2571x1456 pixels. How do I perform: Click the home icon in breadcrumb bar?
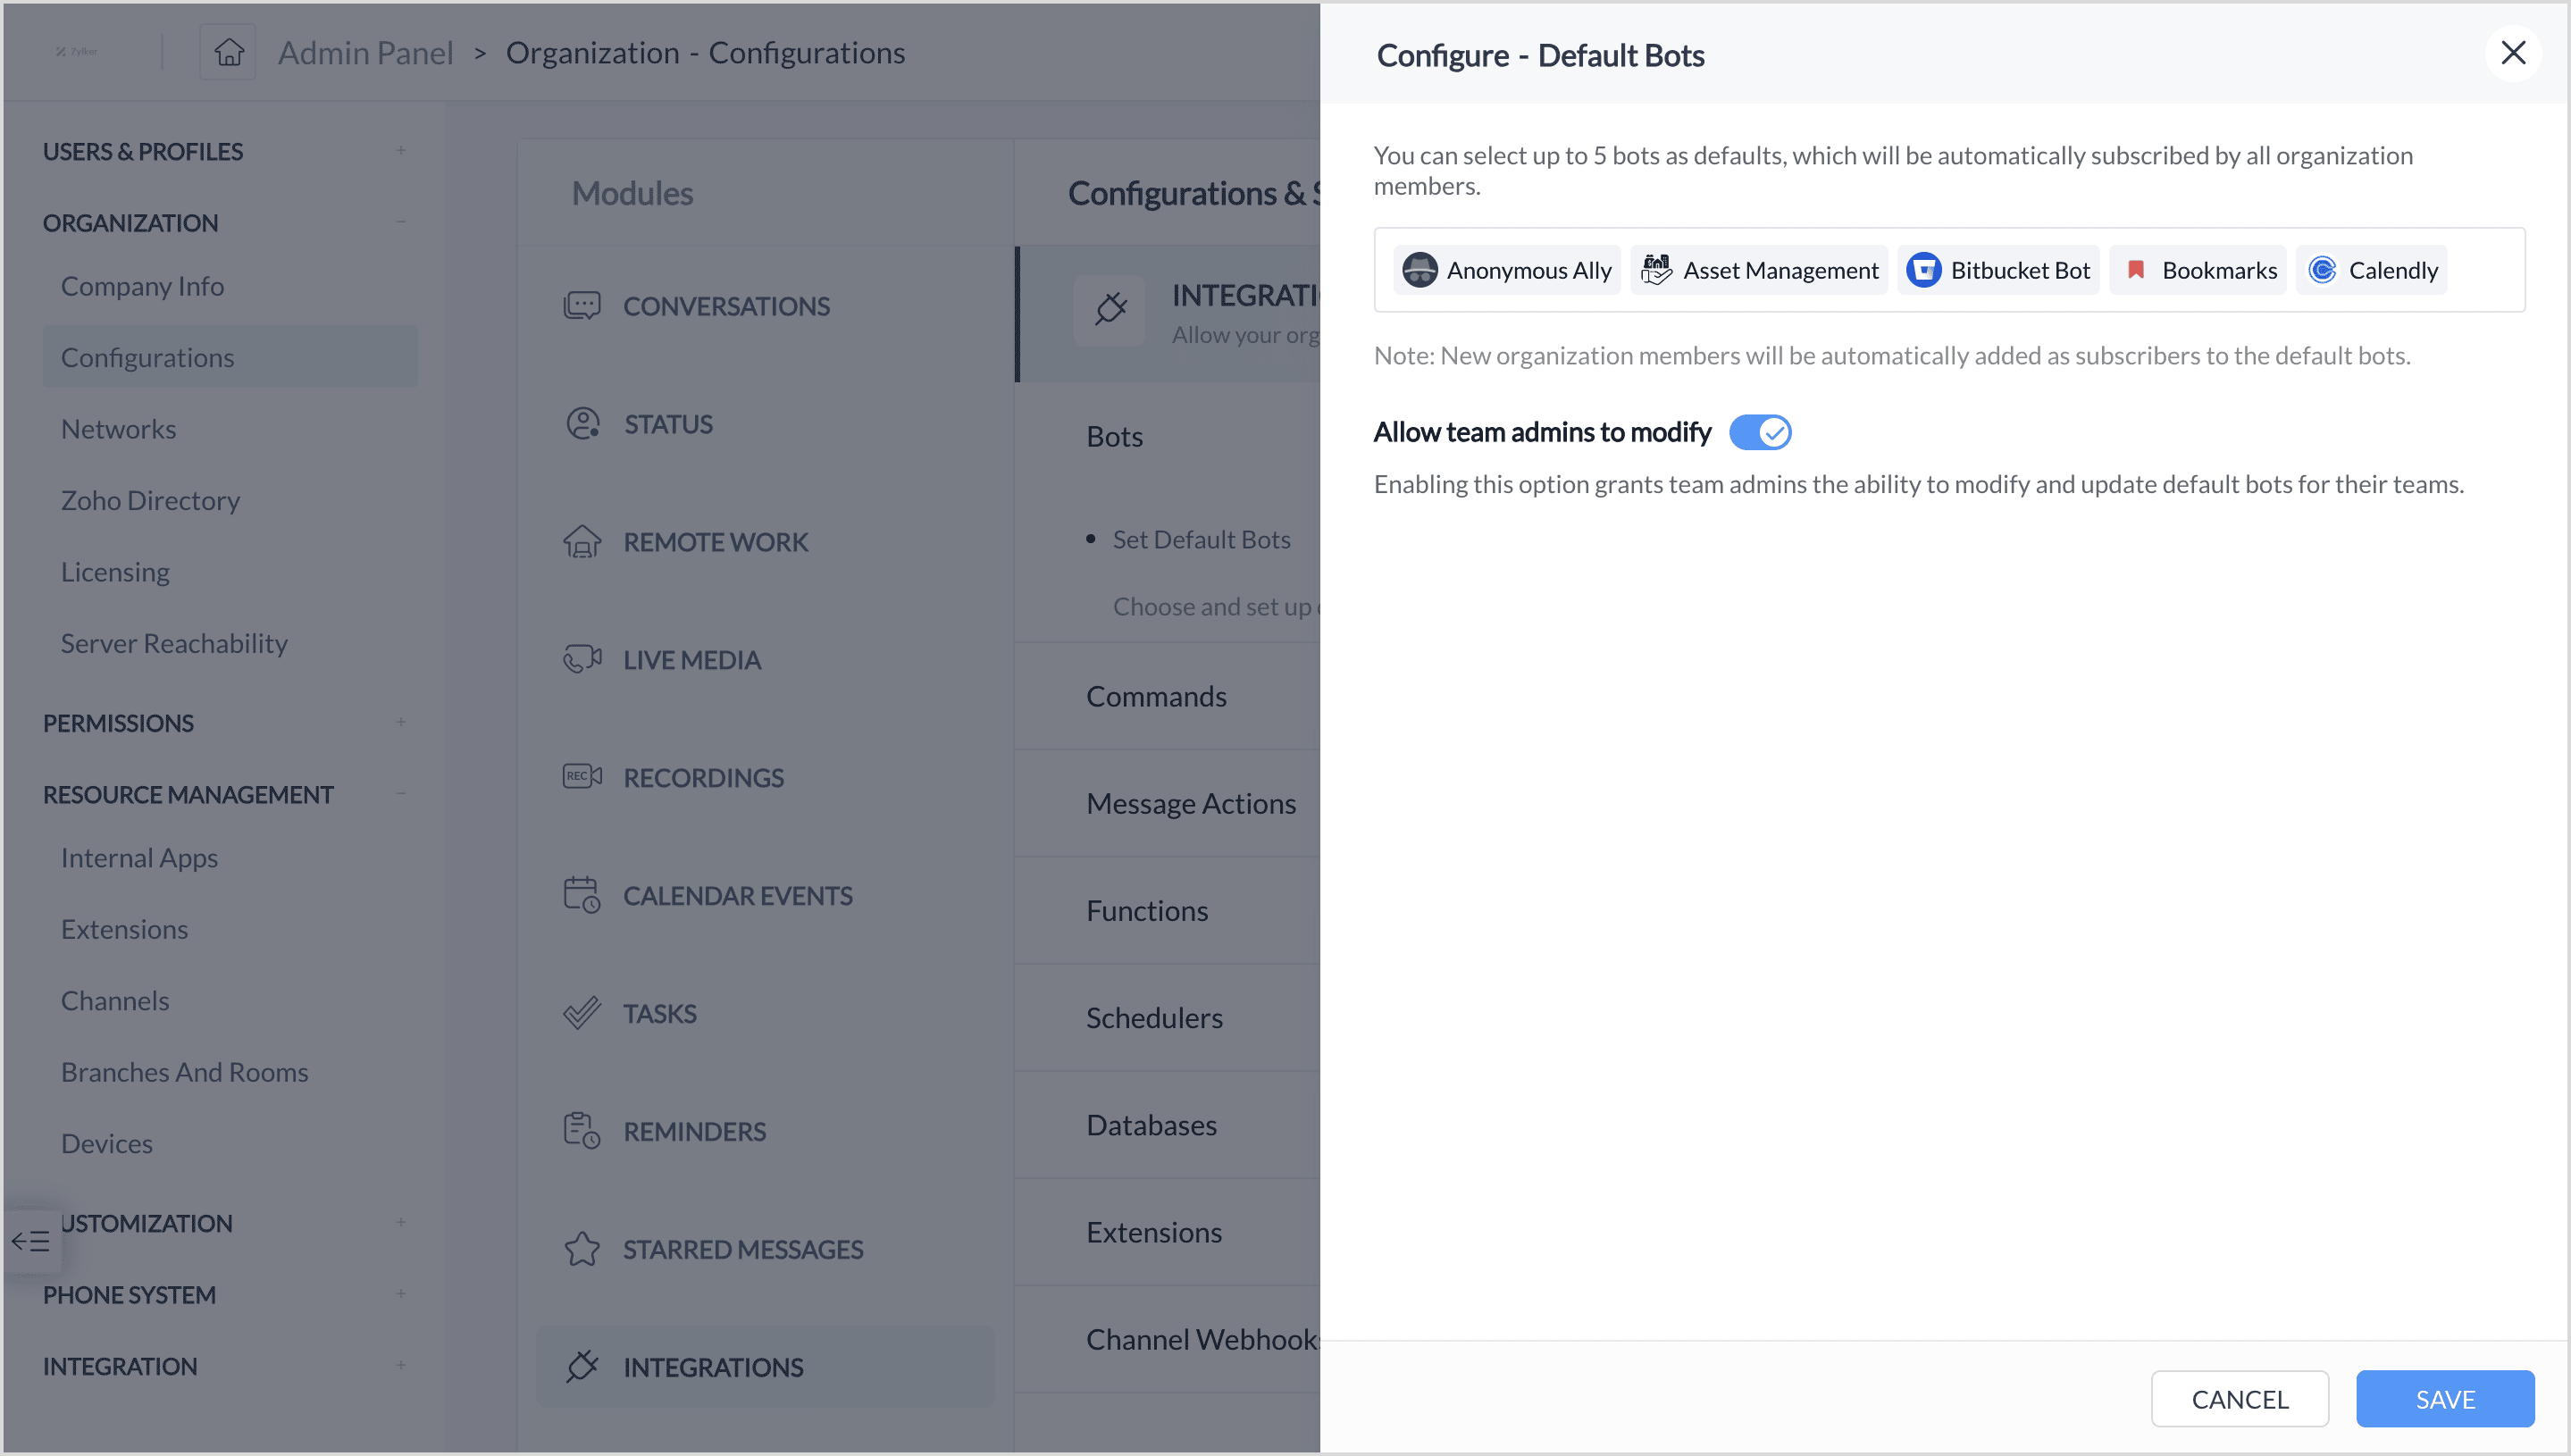(228, 52)
